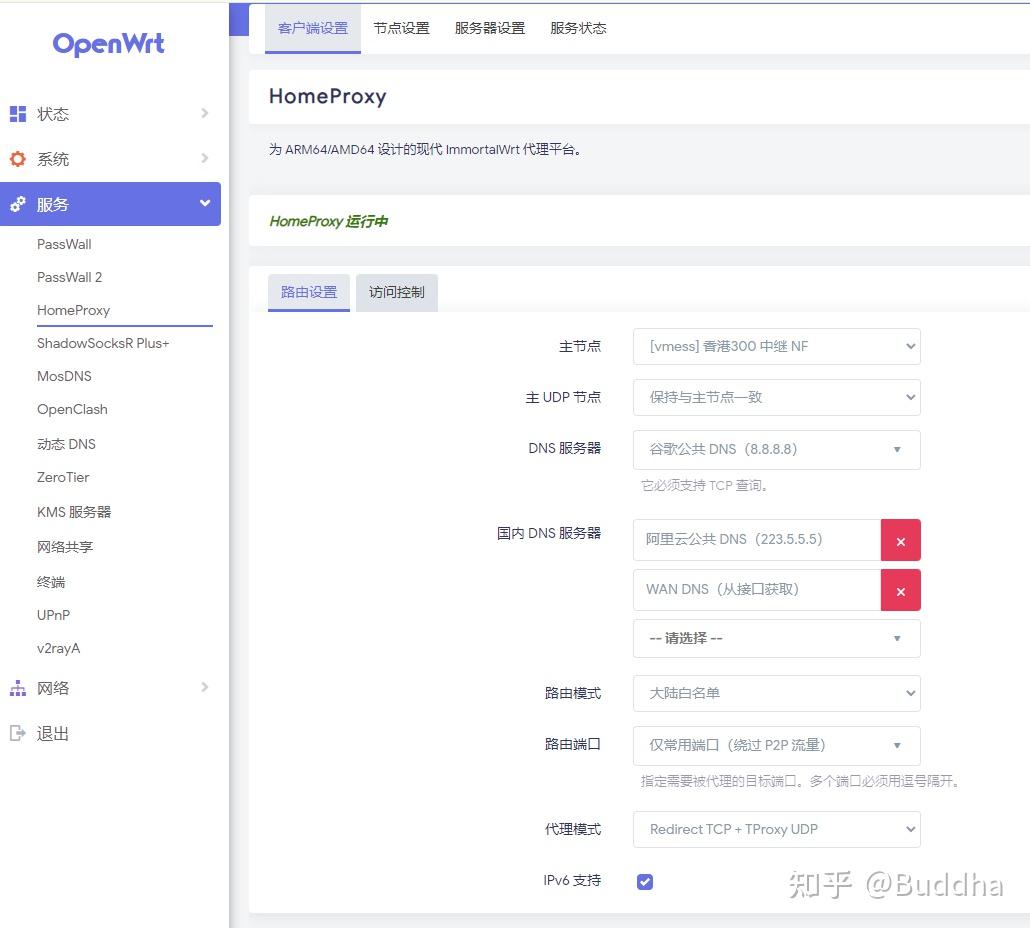1030x928 pixels.
Task: Click the OpenWrt logo
Action: [108, 44]
